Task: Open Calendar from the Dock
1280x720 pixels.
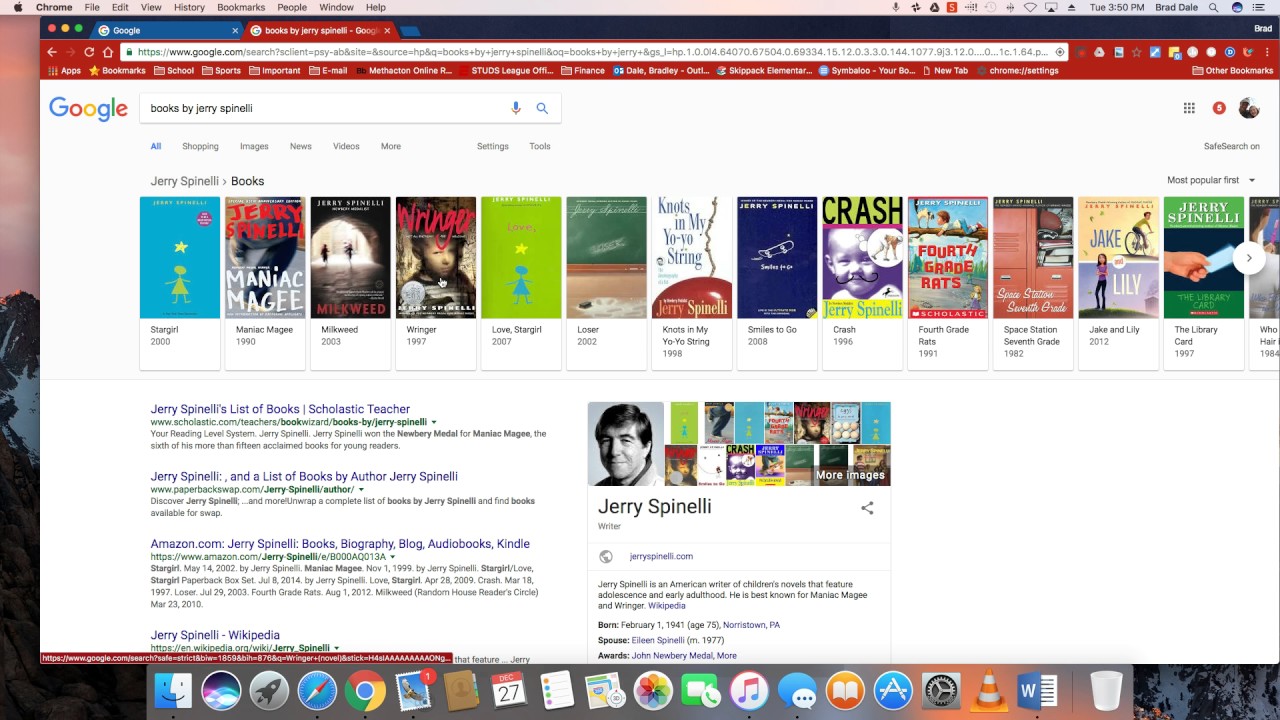Action: tap(509, 691)
